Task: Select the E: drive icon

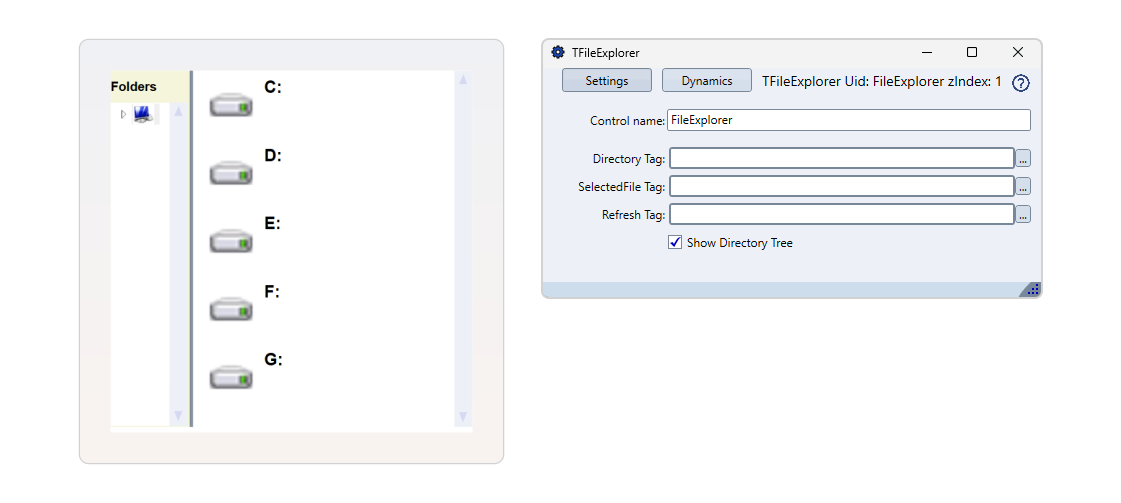Action: (231, 241)
